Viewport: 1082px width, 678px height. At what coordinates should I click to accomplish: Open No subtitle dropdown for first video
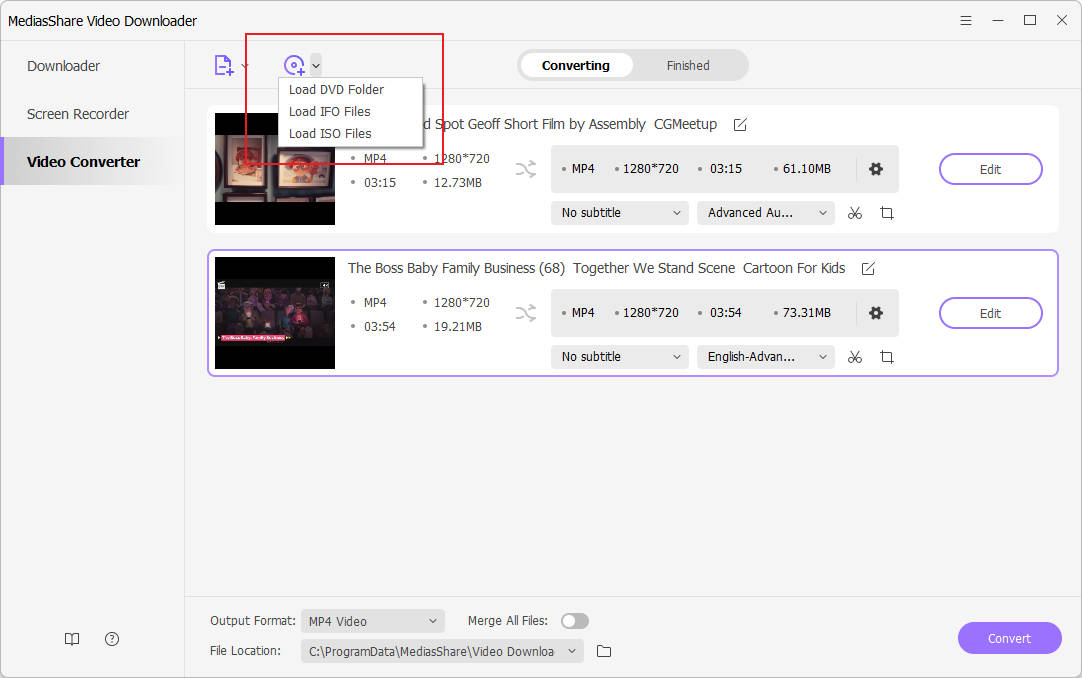click(619, 213)
